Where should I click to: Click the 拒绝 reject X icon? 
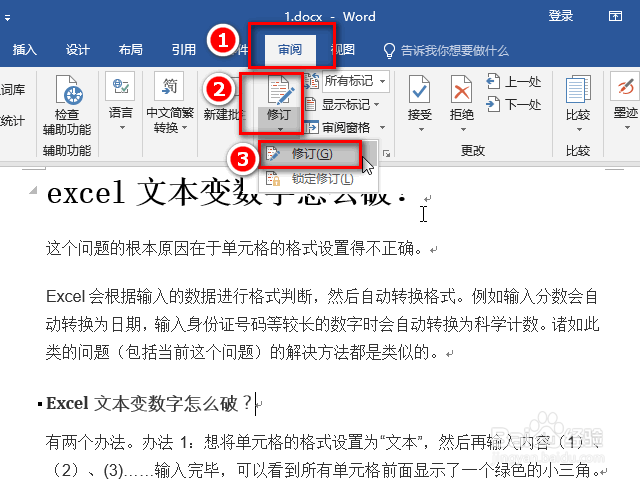461,90
